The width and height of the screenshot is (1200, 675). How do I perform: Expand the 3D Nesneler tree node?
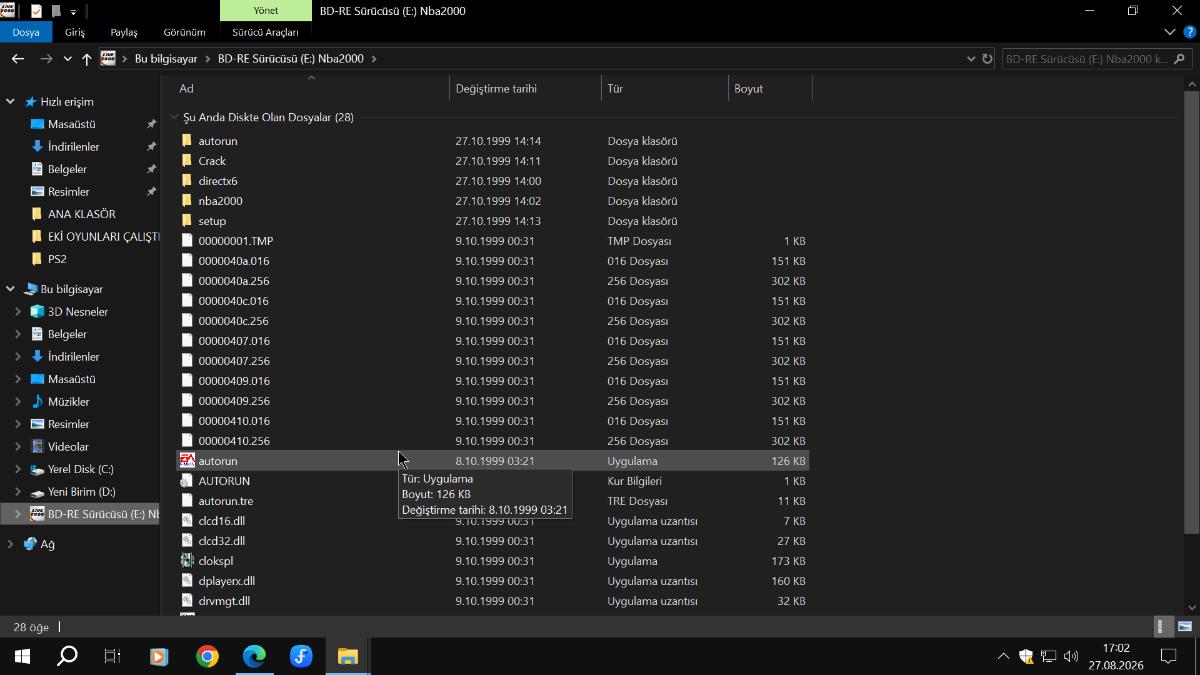pos(18,312)
